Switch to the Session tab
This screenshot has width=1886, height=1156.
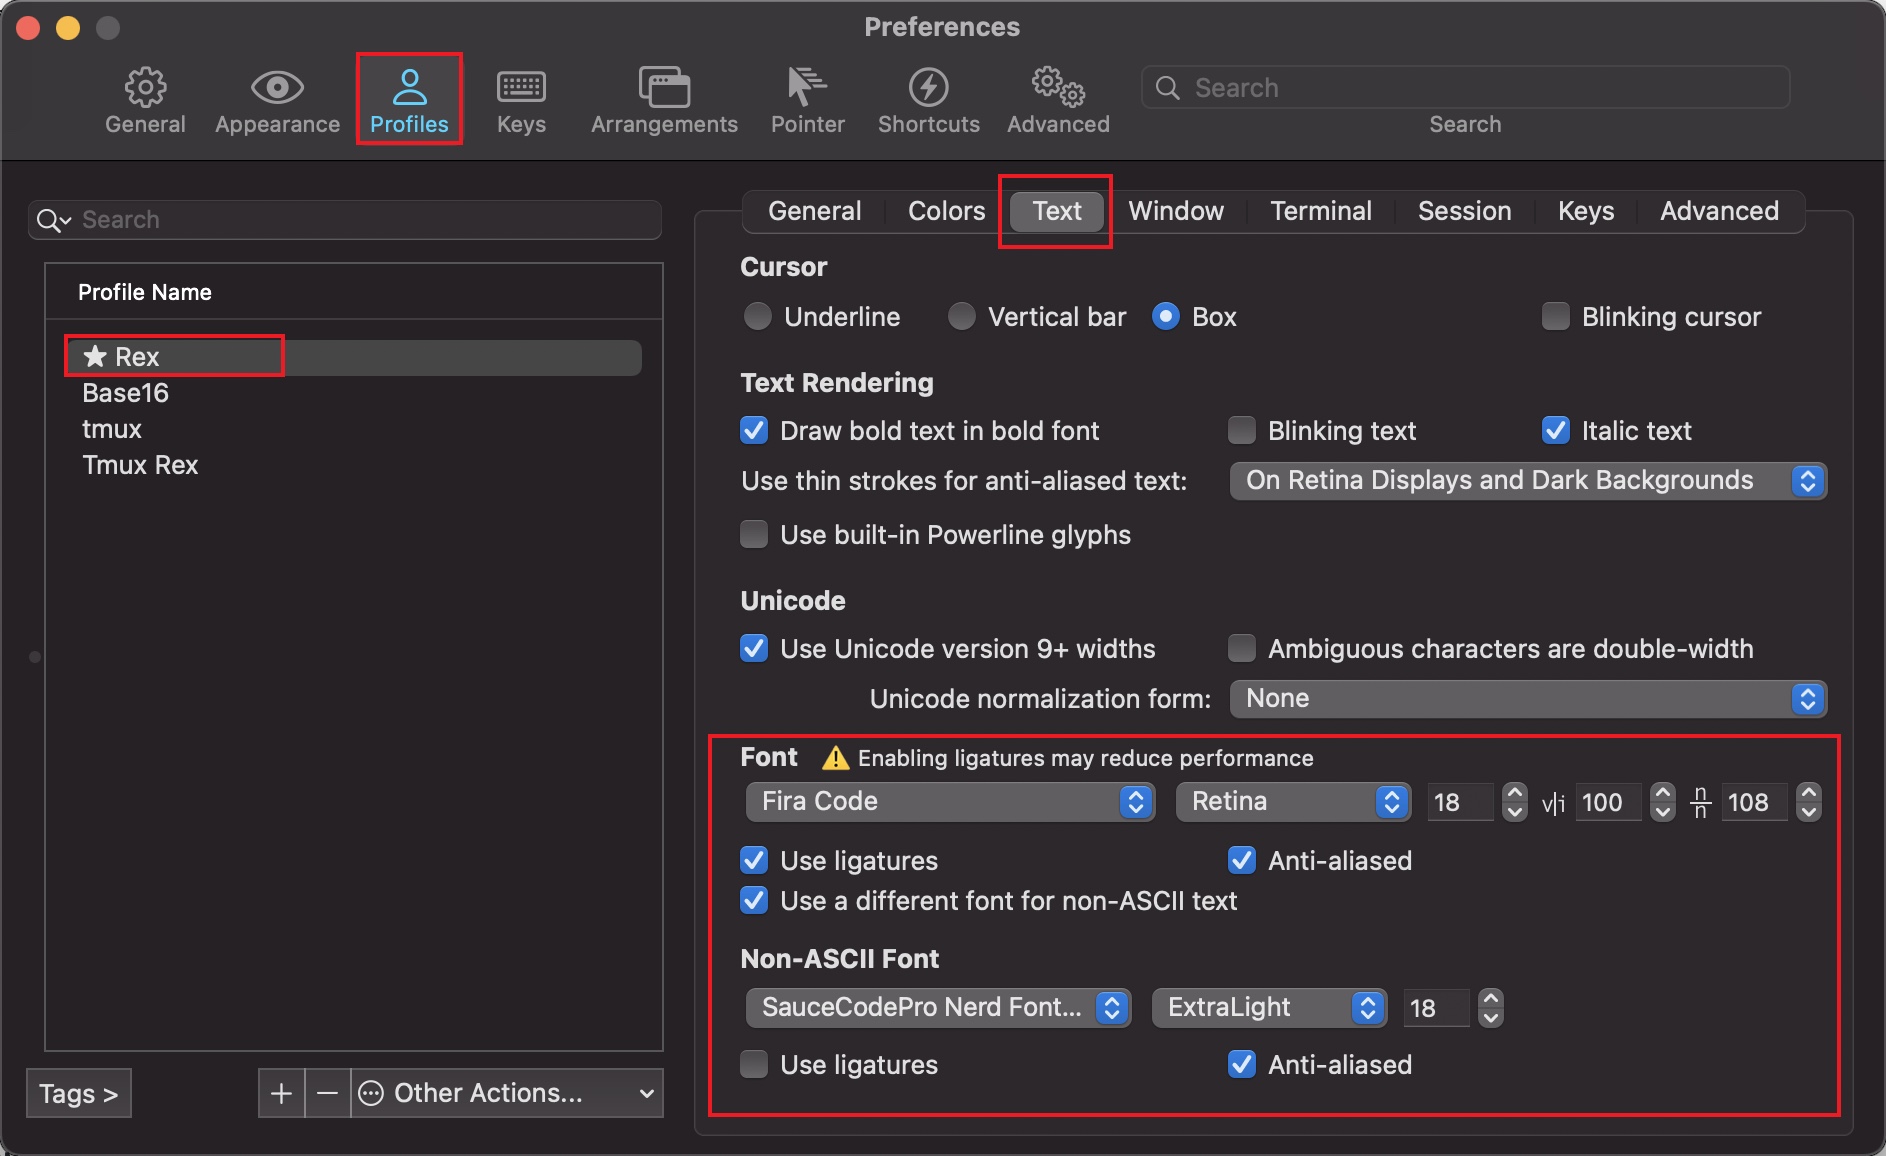pyautogui.click(x=1464, y=211)
